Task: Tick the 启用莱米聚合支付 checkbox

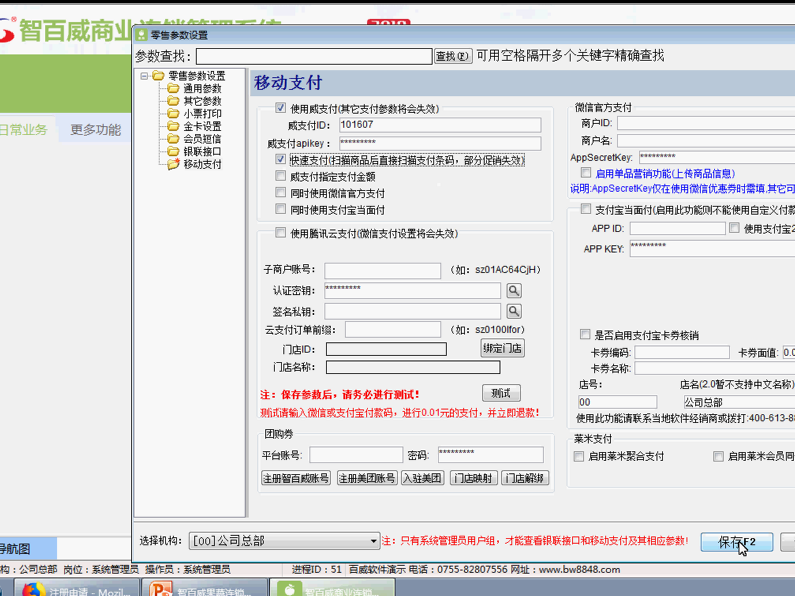Action: tap(579, 456)
